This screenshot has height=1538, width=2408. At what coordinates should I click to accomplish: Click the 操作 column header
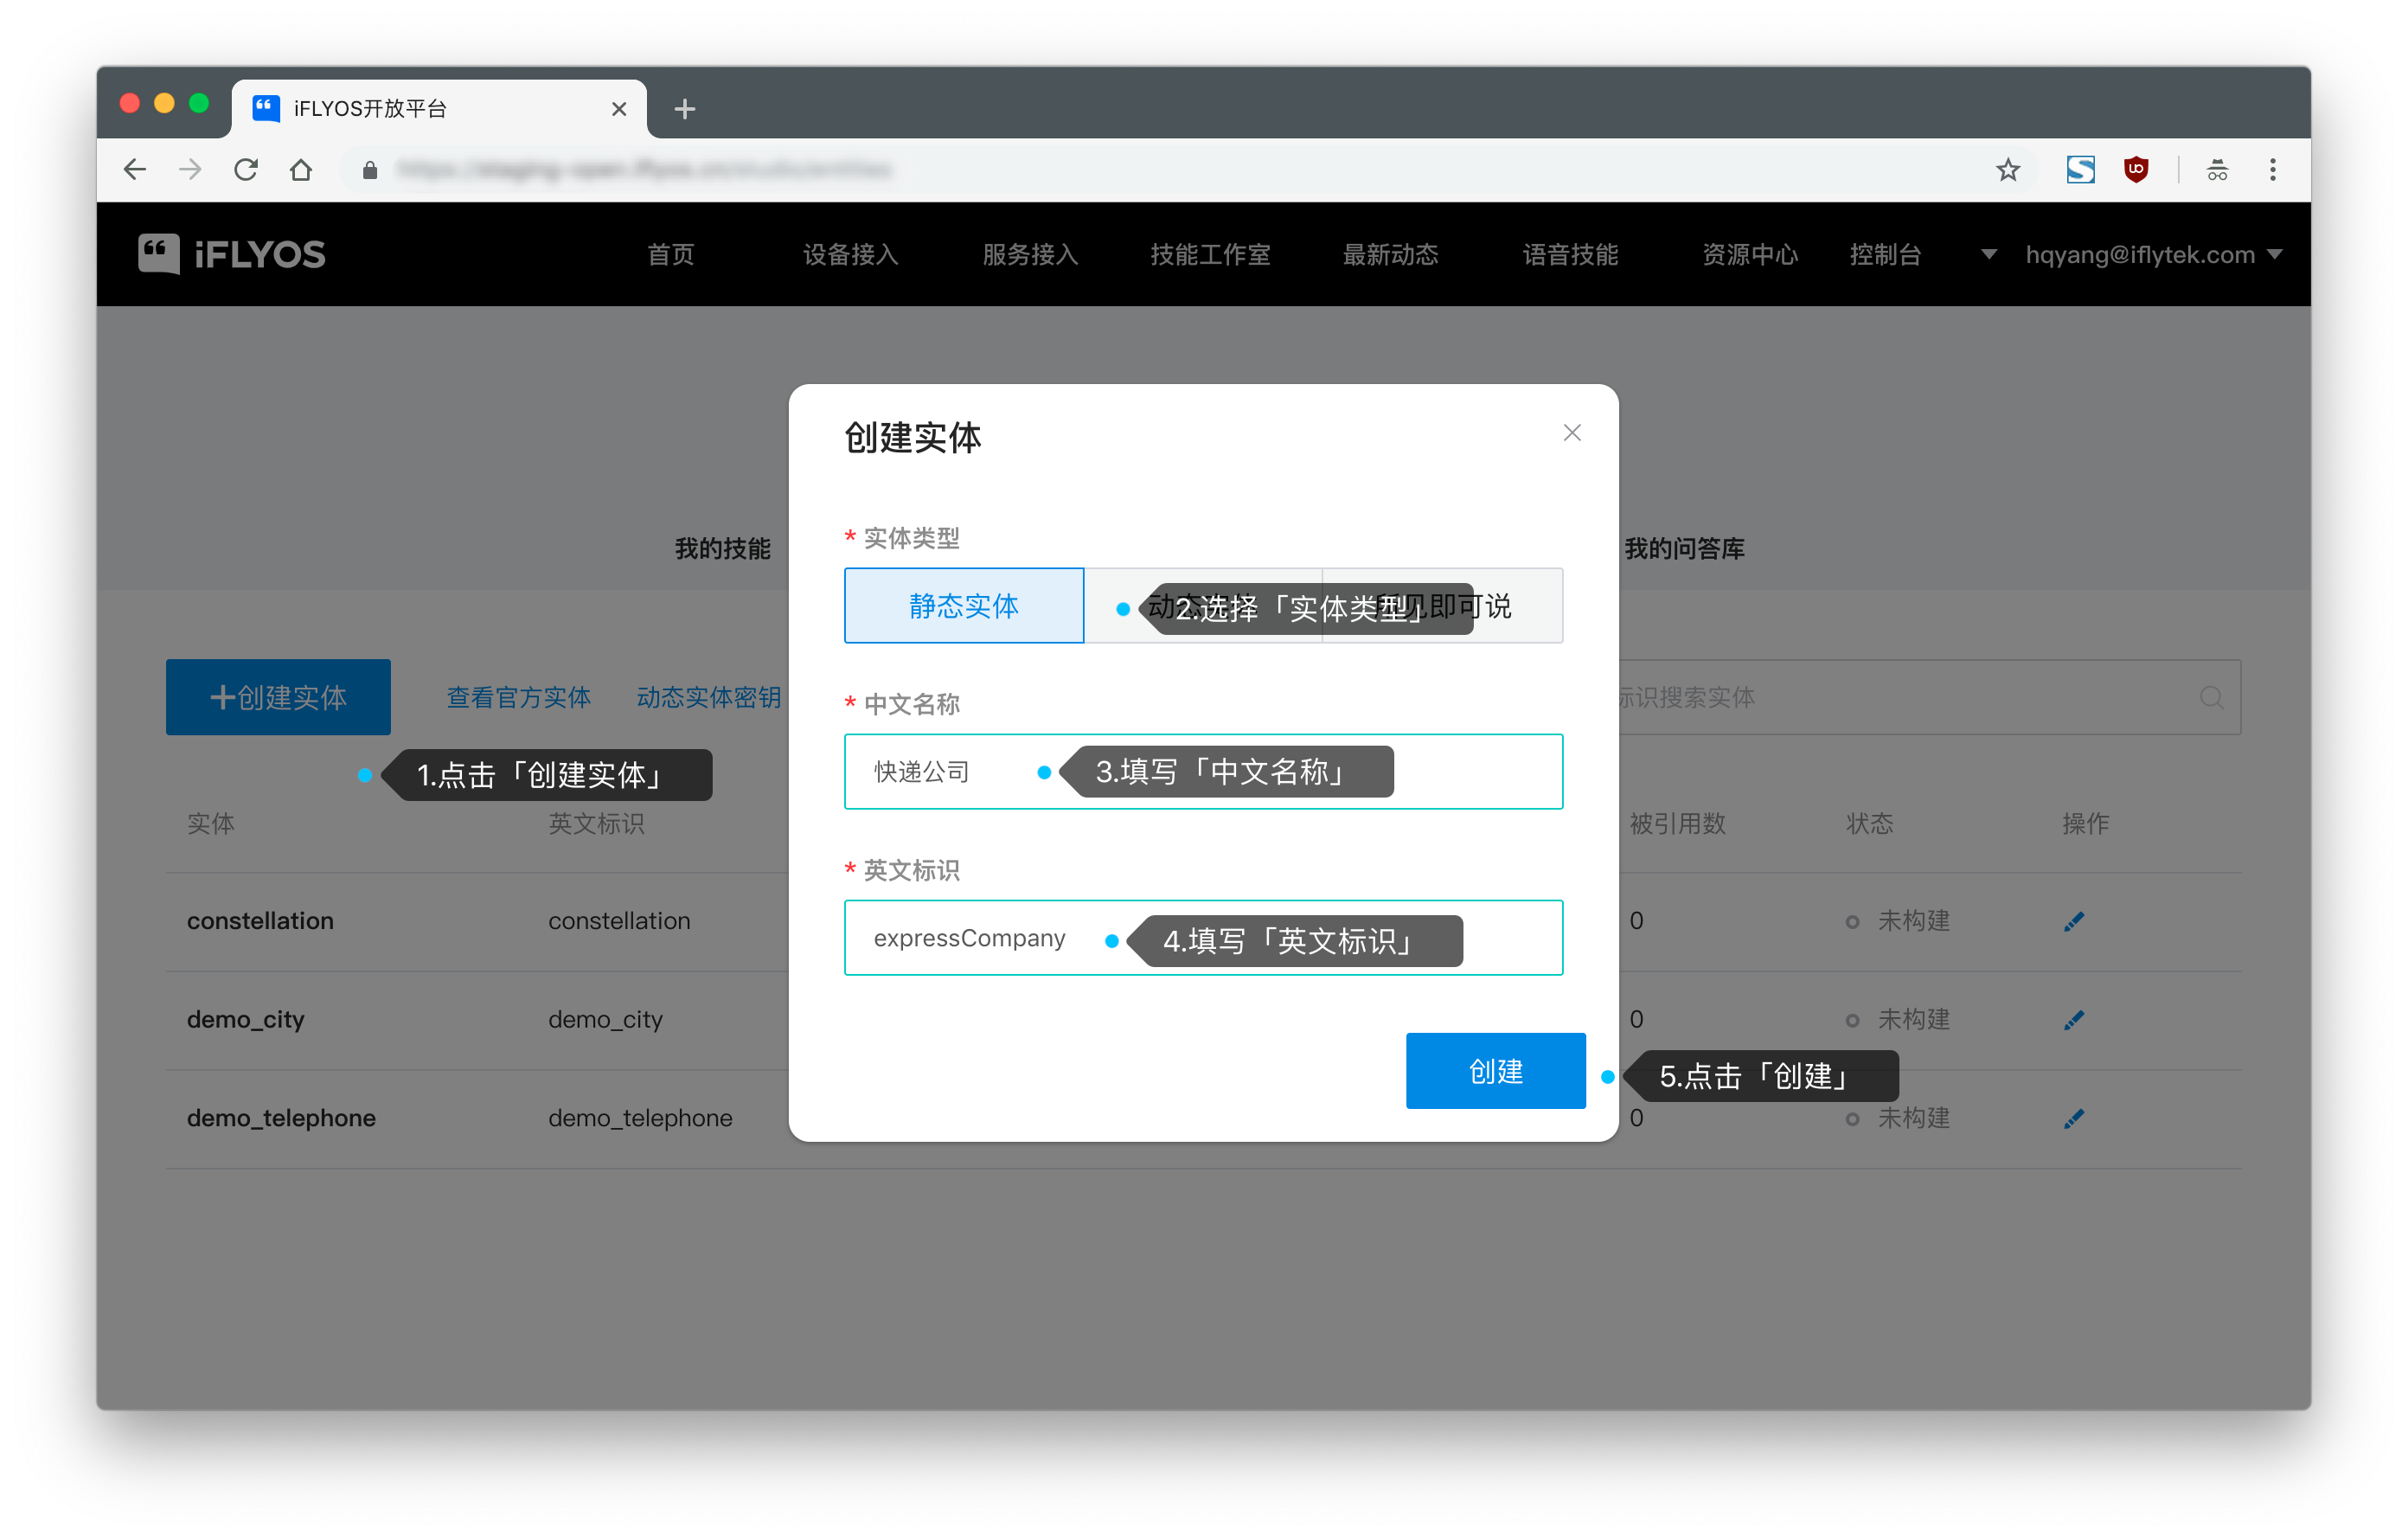(2086, 824)
